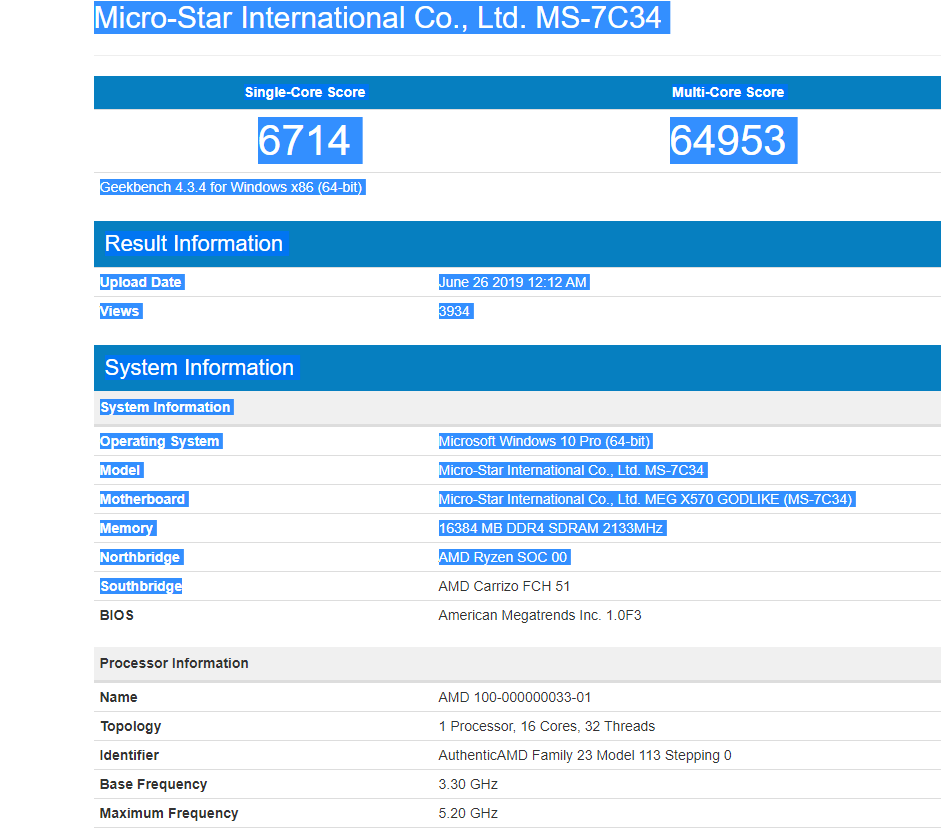This screenshot has width=952, height=831.
Task: Click the MEG X570 GODLIKE motherboard value
Action: pos(647,500)
